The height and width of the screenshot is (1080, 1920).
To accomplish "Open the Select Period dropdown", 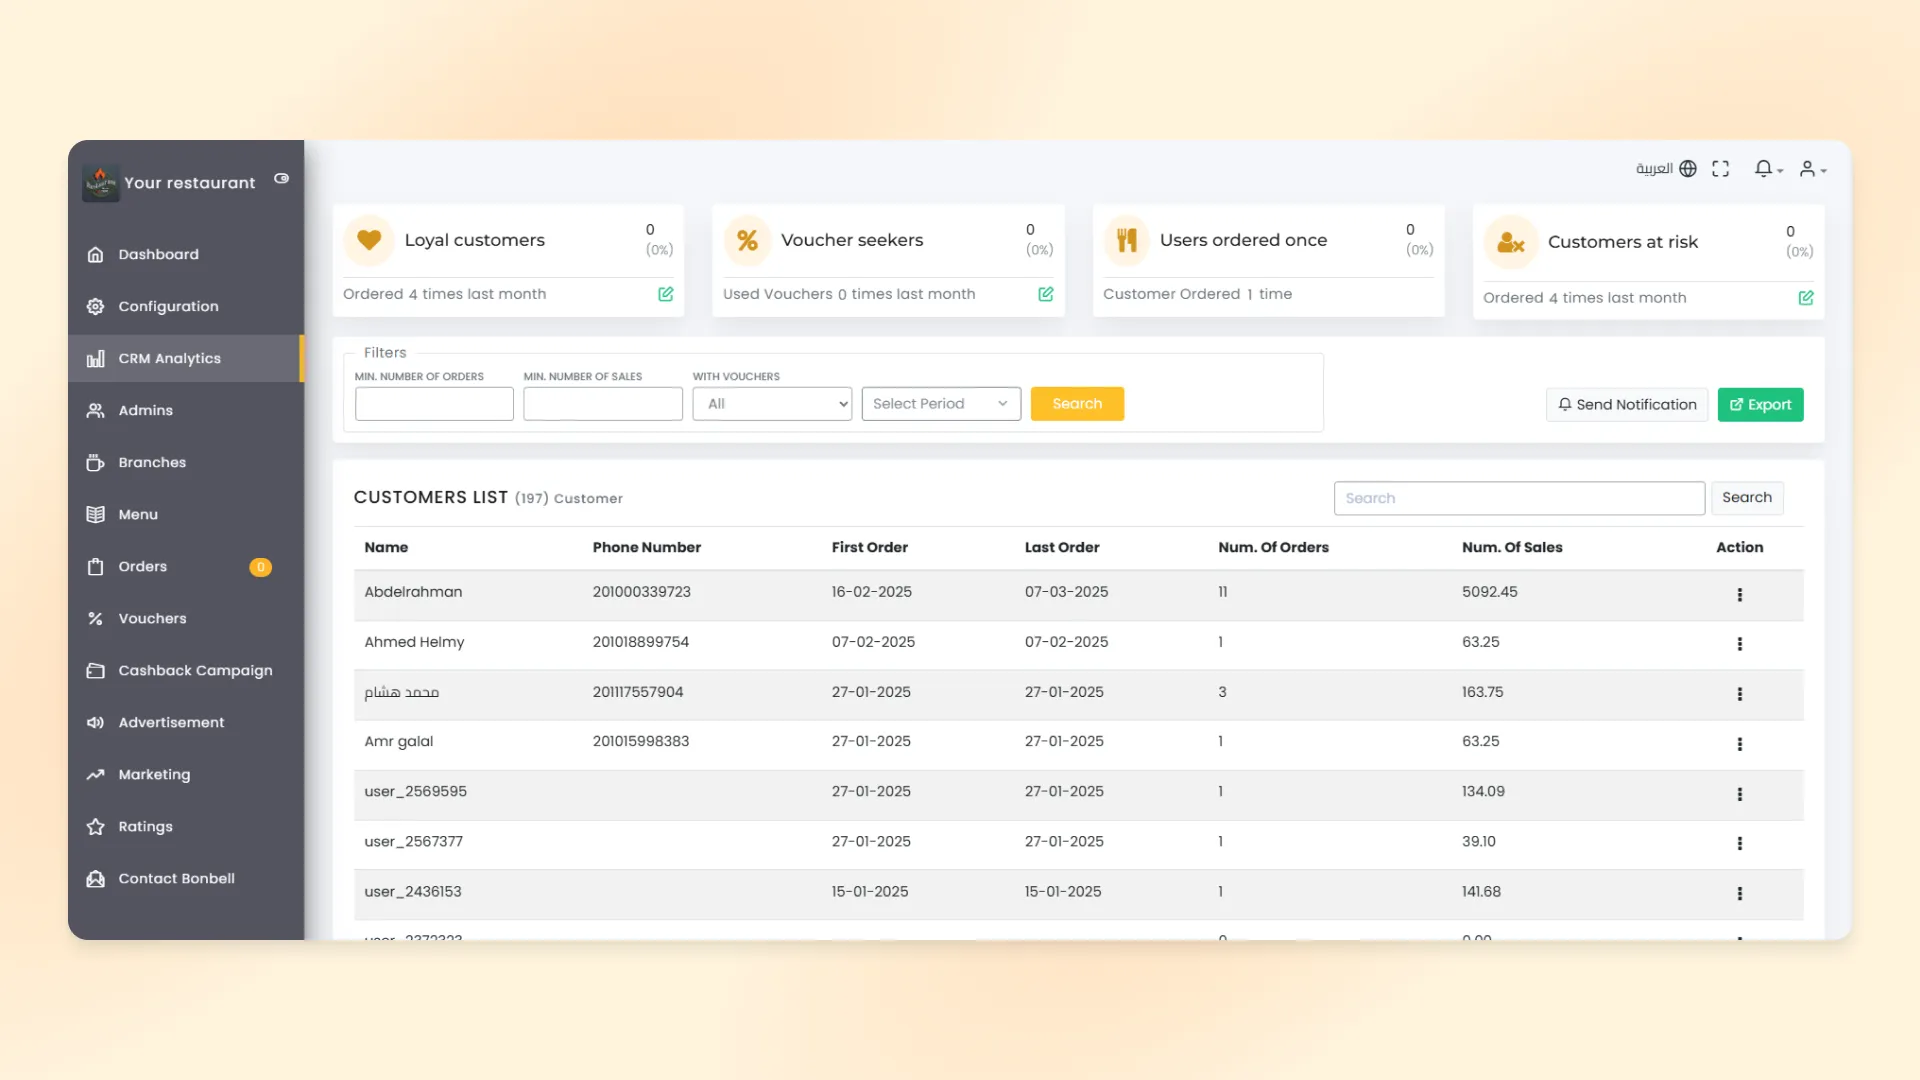I will [941, 404].
